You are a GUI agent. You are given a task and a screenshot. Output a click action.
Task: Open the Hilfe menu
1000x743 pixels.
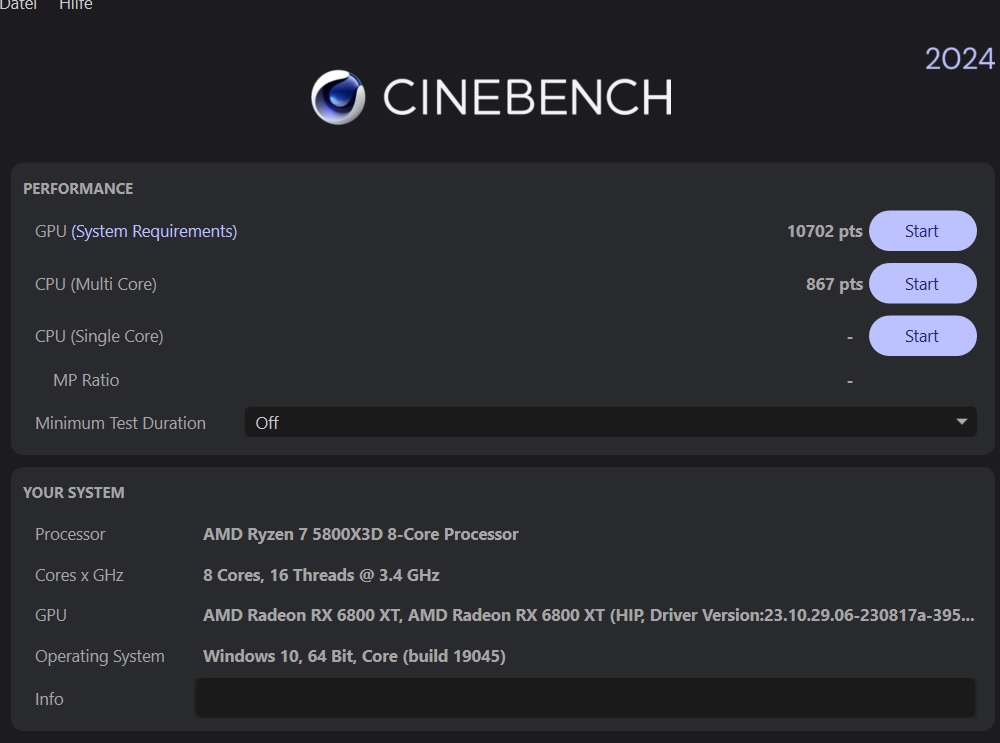coord(76,5)
